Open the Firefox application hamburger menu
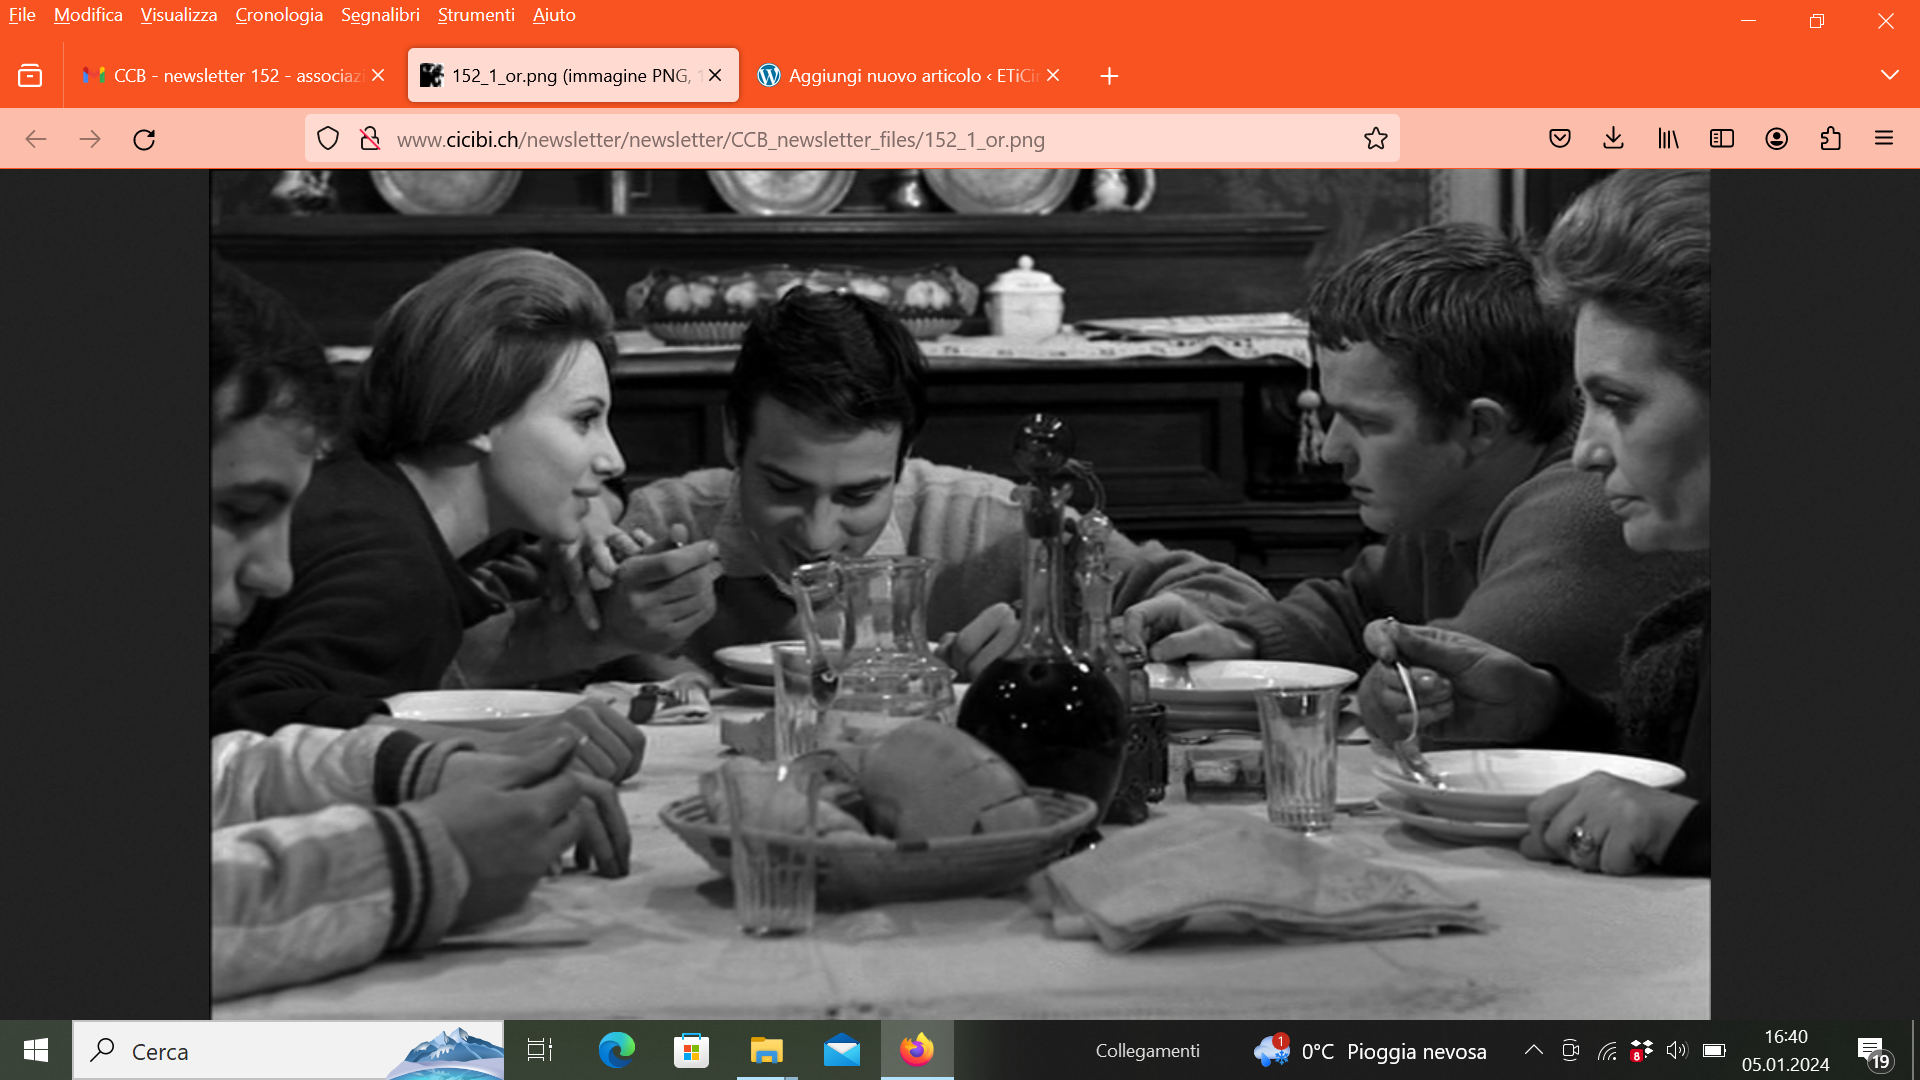This screenshot has height=1080, width=1920. (x=1884, y=139)
